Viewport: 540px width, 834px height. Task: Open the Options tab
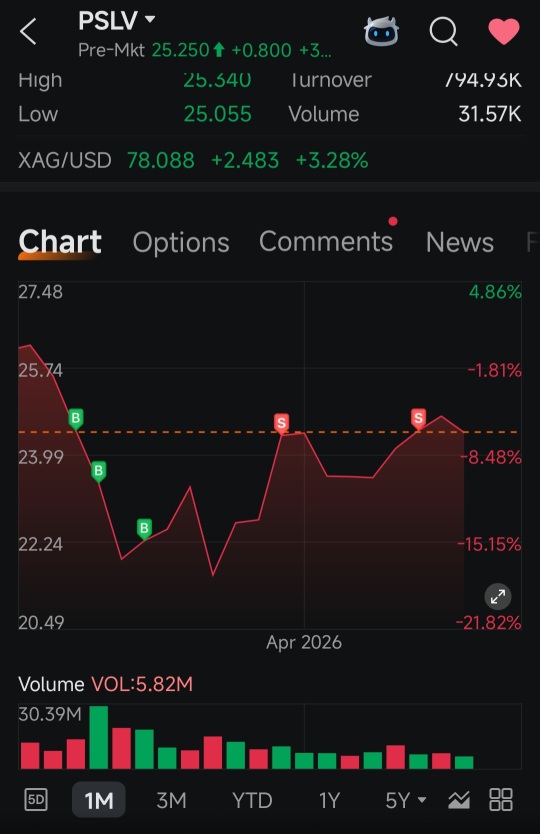click(181, 243)
